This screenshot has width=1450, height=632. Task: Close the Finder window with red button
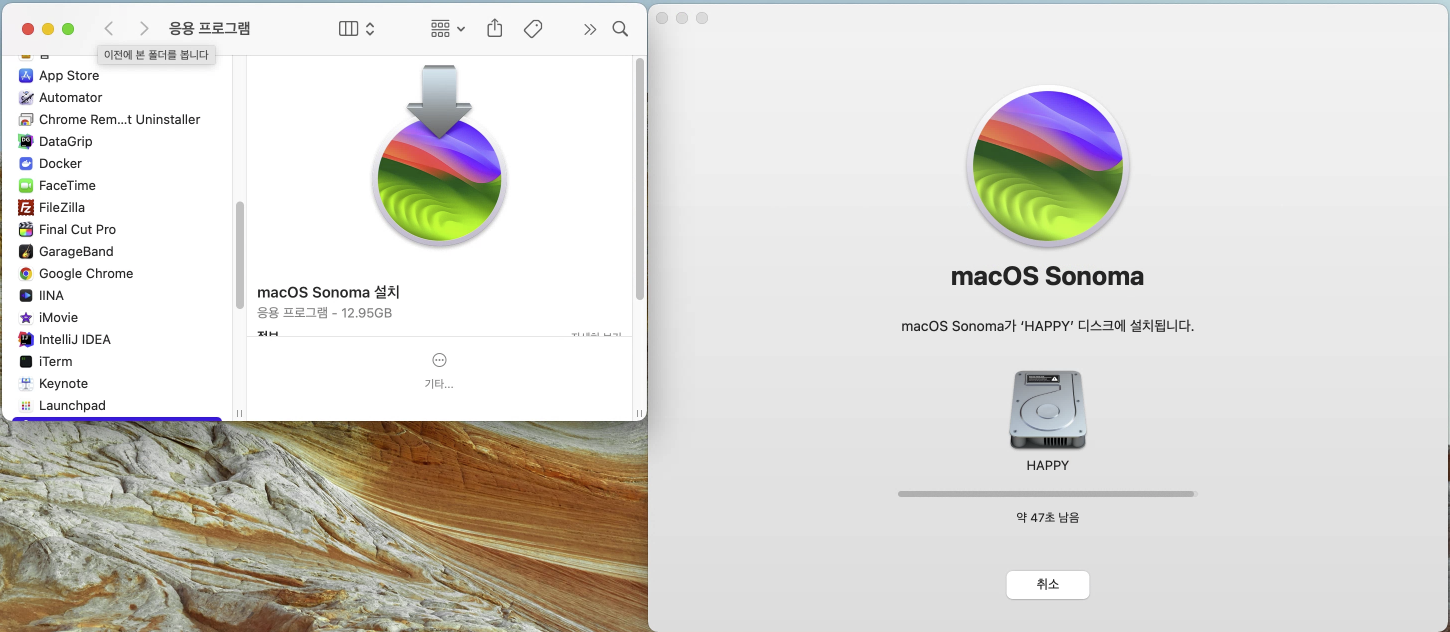pyautogui.click(x=28, y=29)
